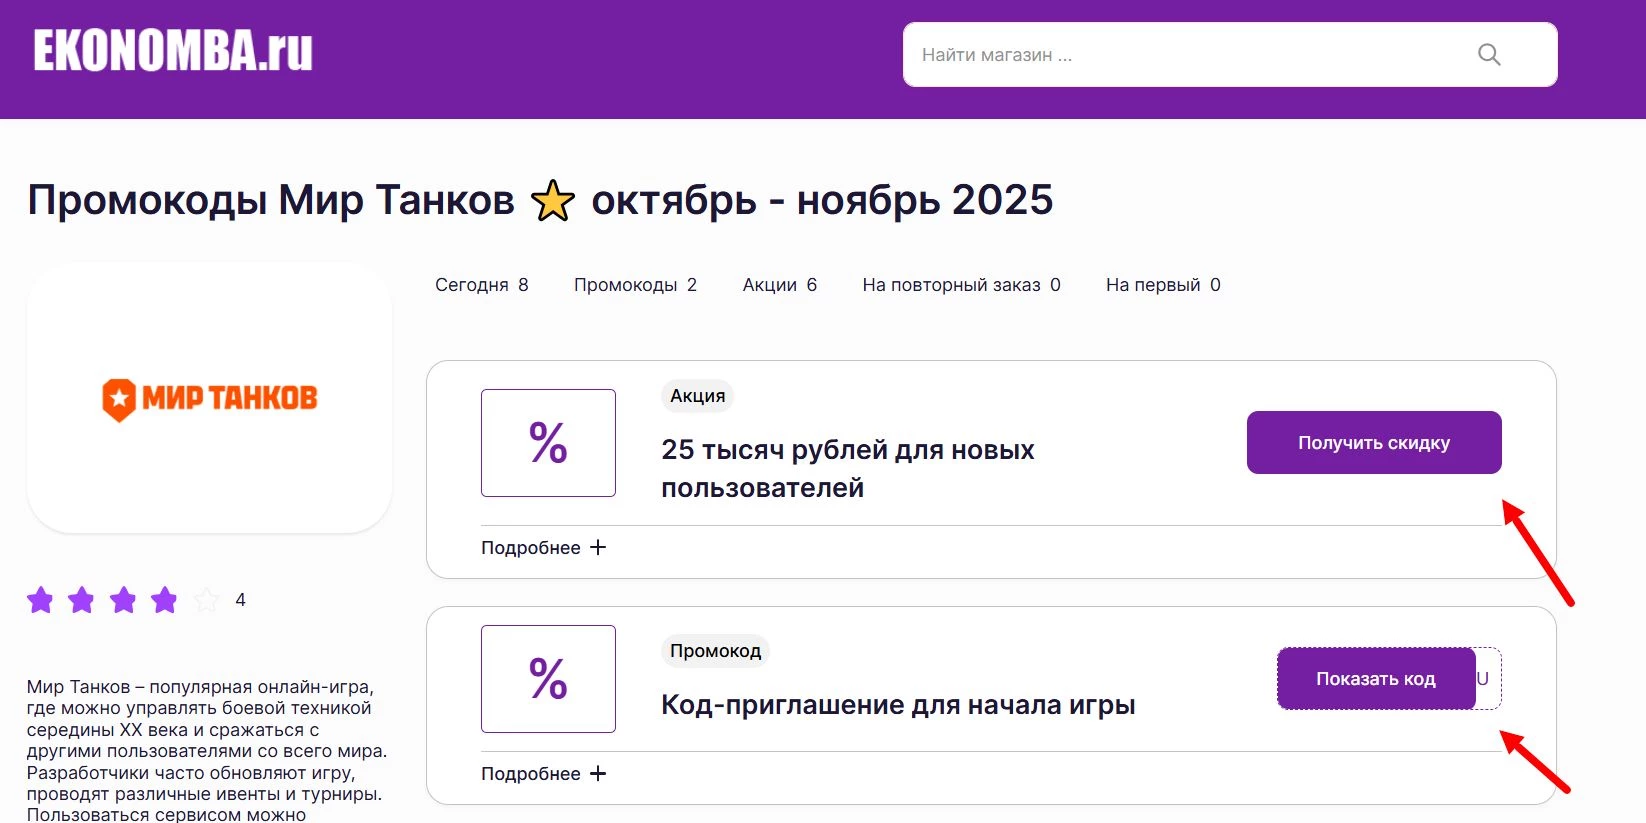This screenshot has height=823, width=1646.
Task: Click the rating value '4' beside the stars
Action: [x=240, y=600]
